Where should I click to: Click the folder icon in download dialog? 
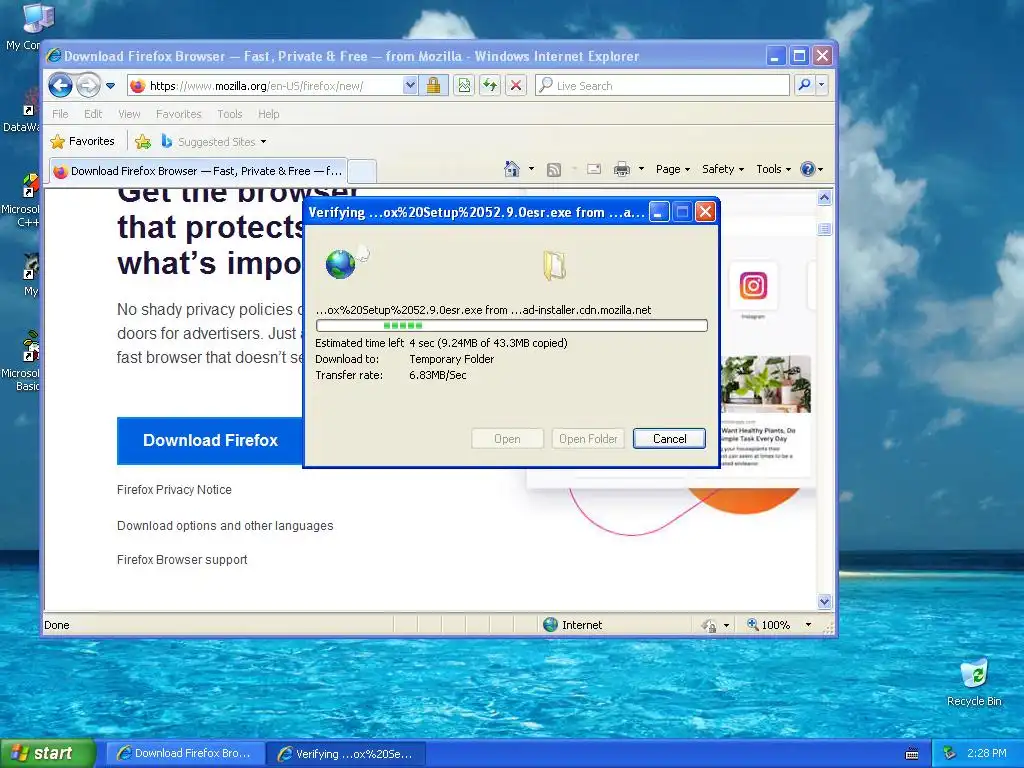[x=554, y=266]
